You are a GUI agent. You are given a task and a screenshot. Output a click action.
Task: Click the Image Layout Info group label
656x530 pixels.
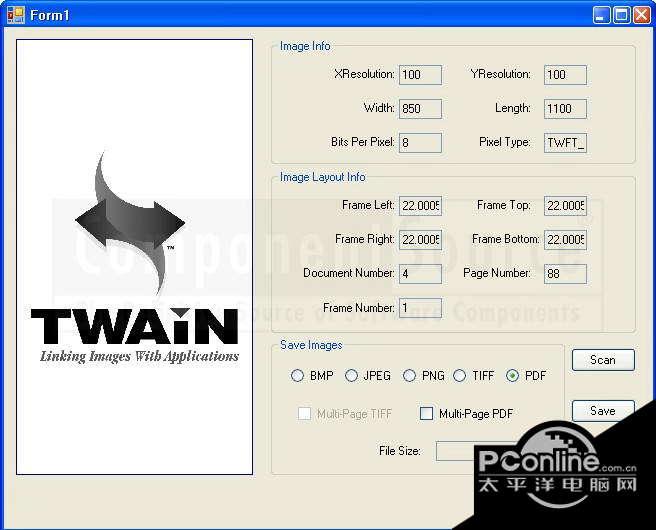[x=323, y=177]
